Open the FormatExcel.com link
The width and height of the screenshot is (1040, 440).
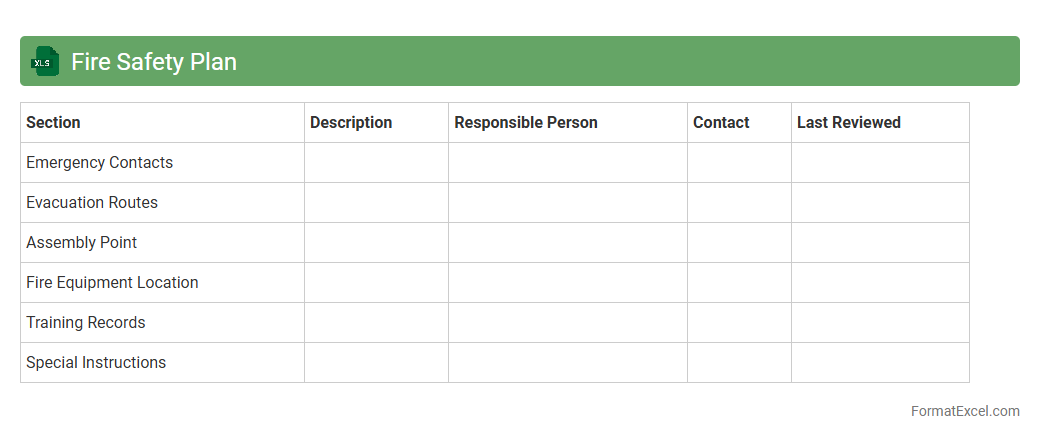[965, 411]
